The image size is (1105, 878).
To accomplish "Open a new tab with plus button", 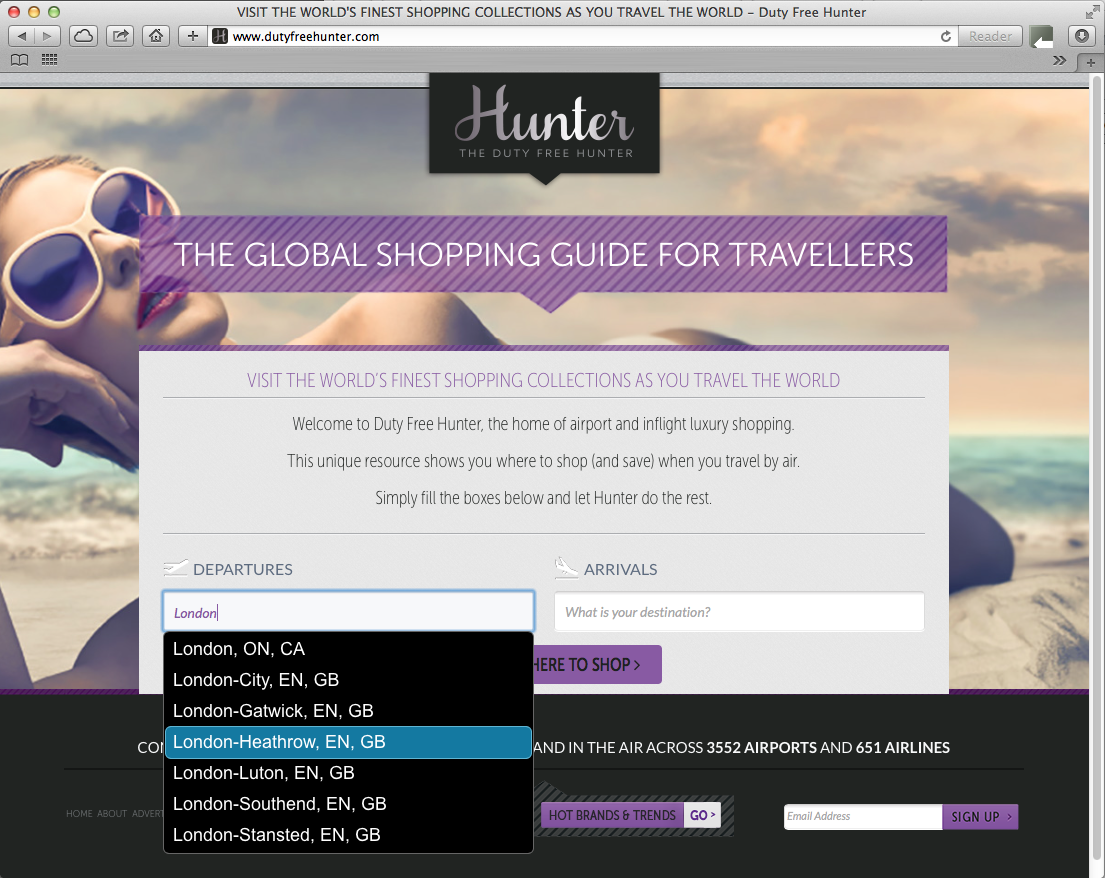I will click(1091, 63).
